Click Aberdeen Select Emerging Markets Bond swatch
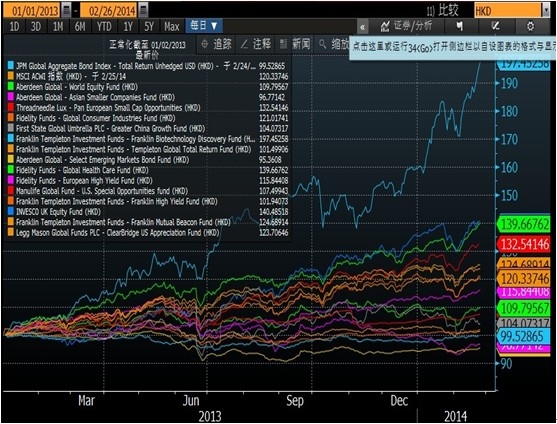Viewport: 557px width, 424px height. click(x=11, y=159)
